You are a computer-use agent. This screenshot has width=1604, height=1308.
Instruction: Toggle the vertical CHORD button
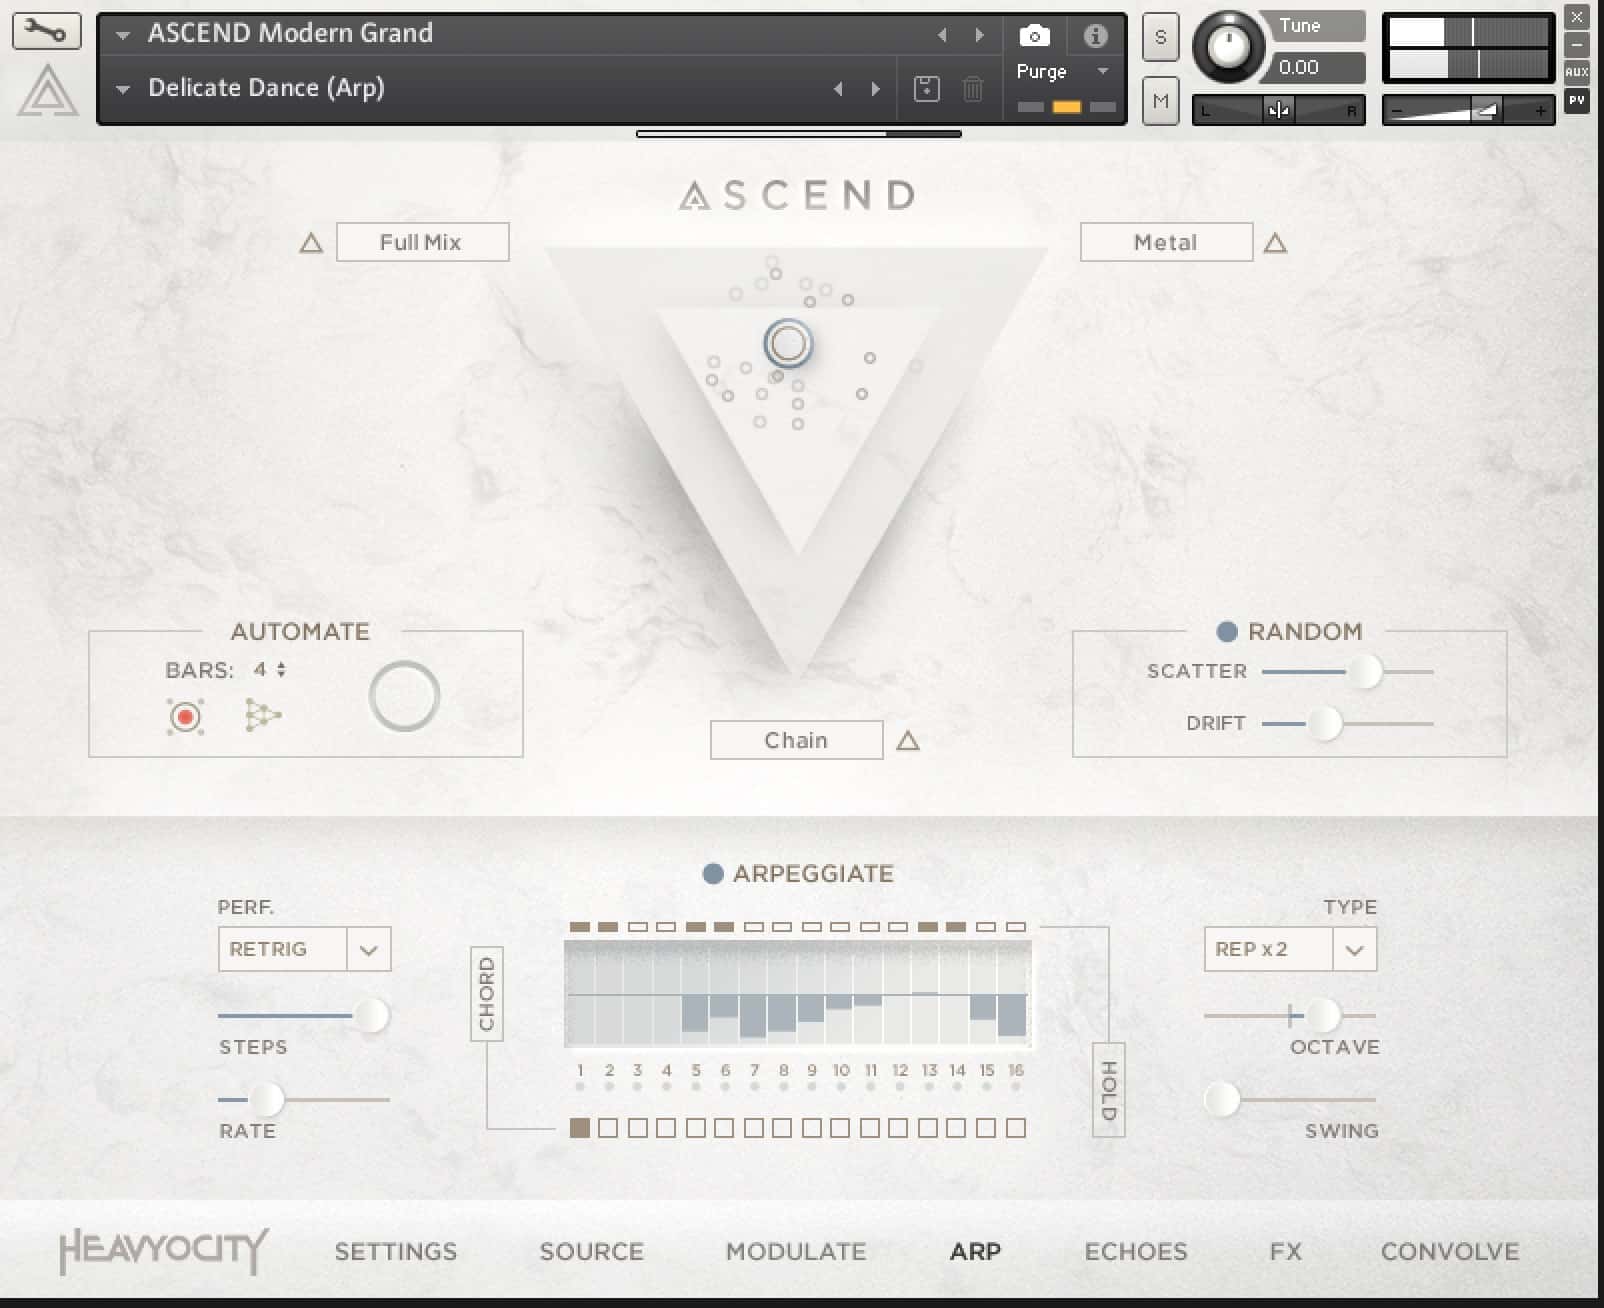pos(487,994)
